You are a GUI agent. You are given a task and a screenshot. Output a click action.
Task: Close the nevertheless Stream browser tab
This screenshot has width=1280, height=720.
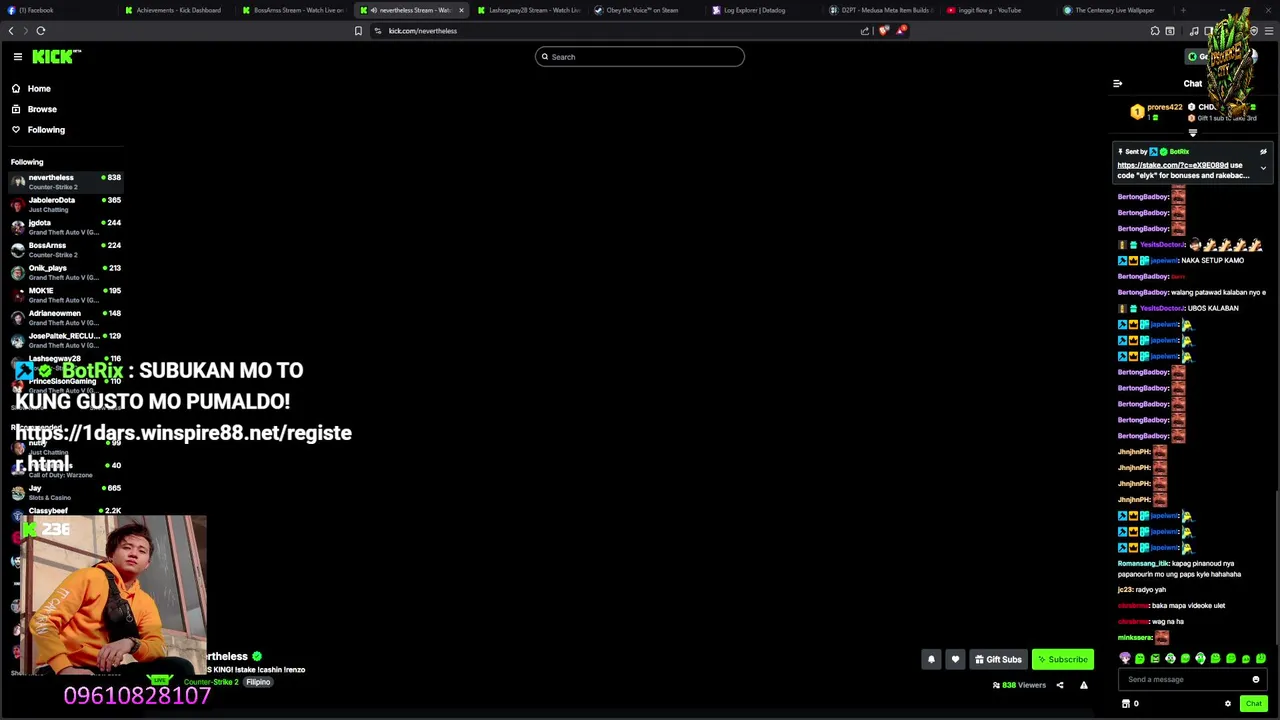(461, 10)
